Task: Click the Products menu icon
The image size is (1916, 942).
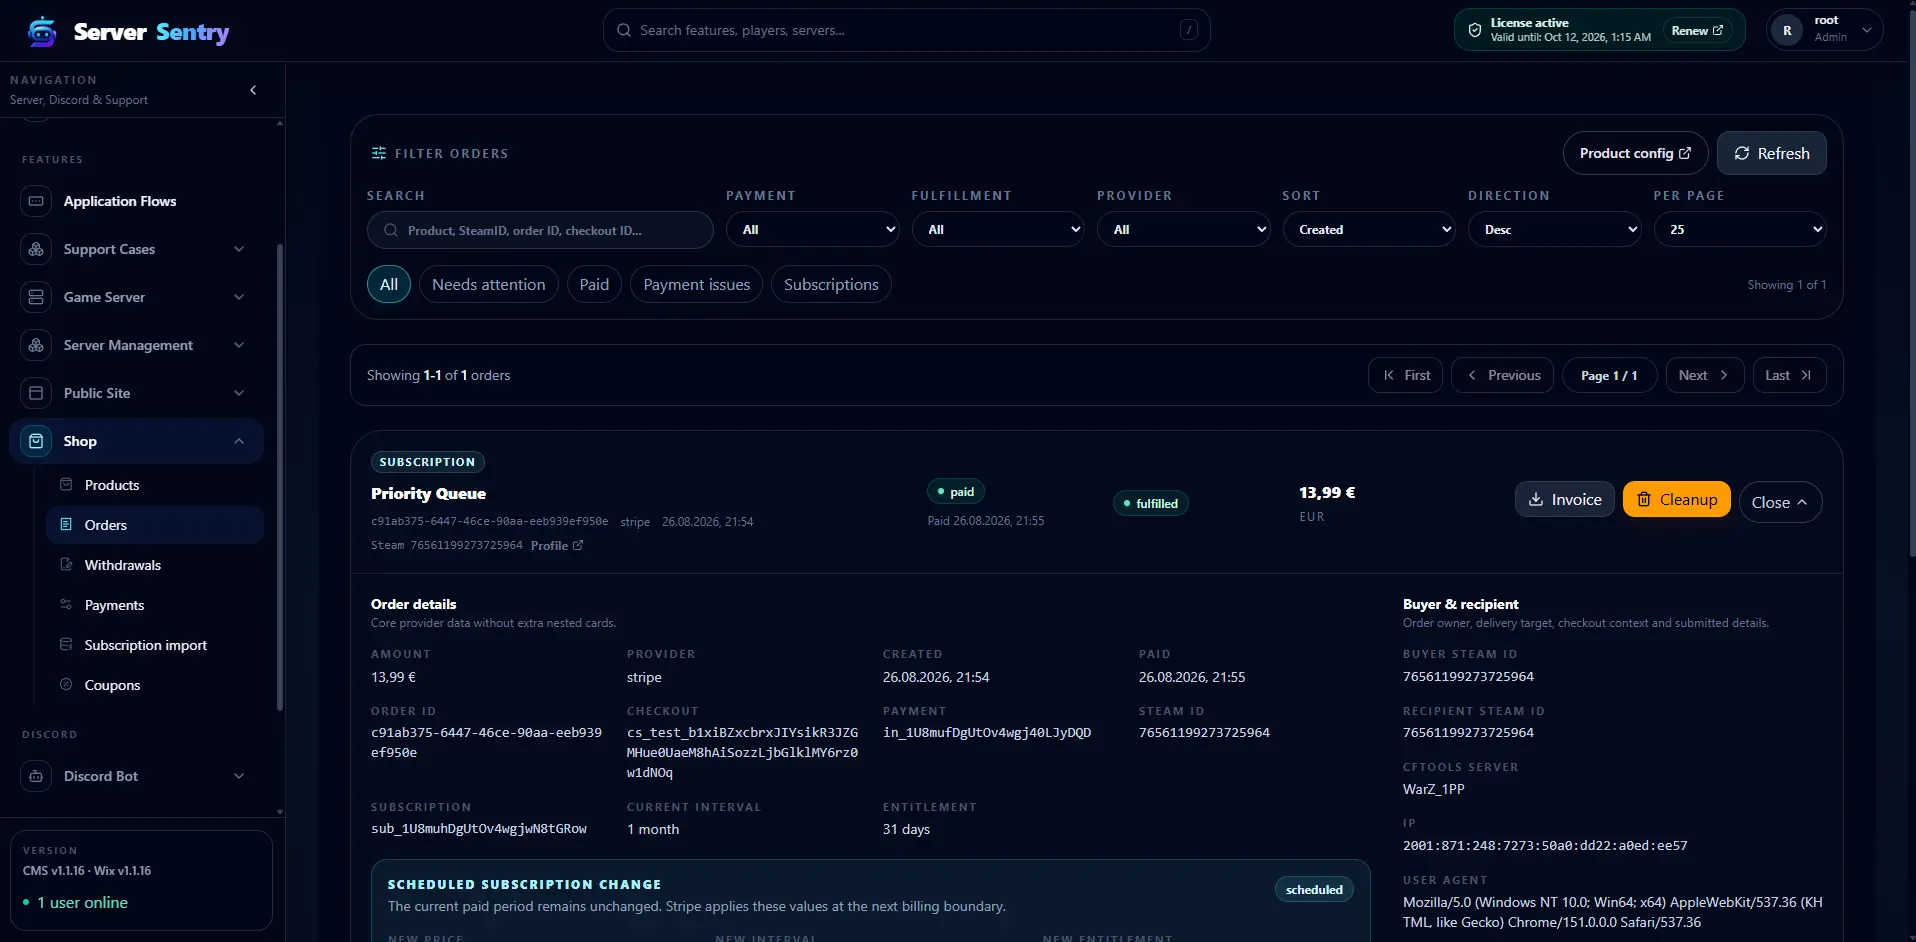Action: [66, 485]
